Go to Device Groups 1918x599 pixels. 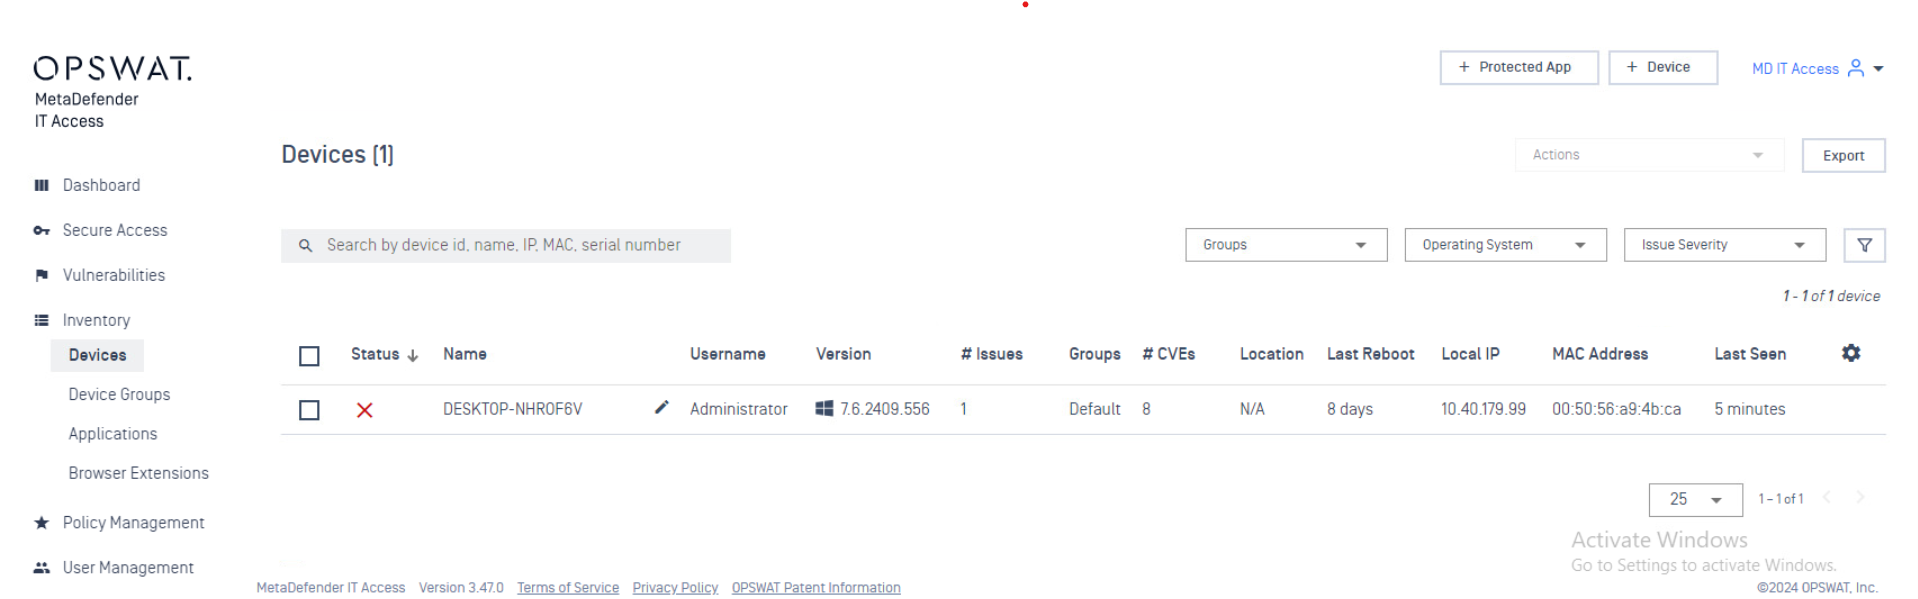point(119,394)
